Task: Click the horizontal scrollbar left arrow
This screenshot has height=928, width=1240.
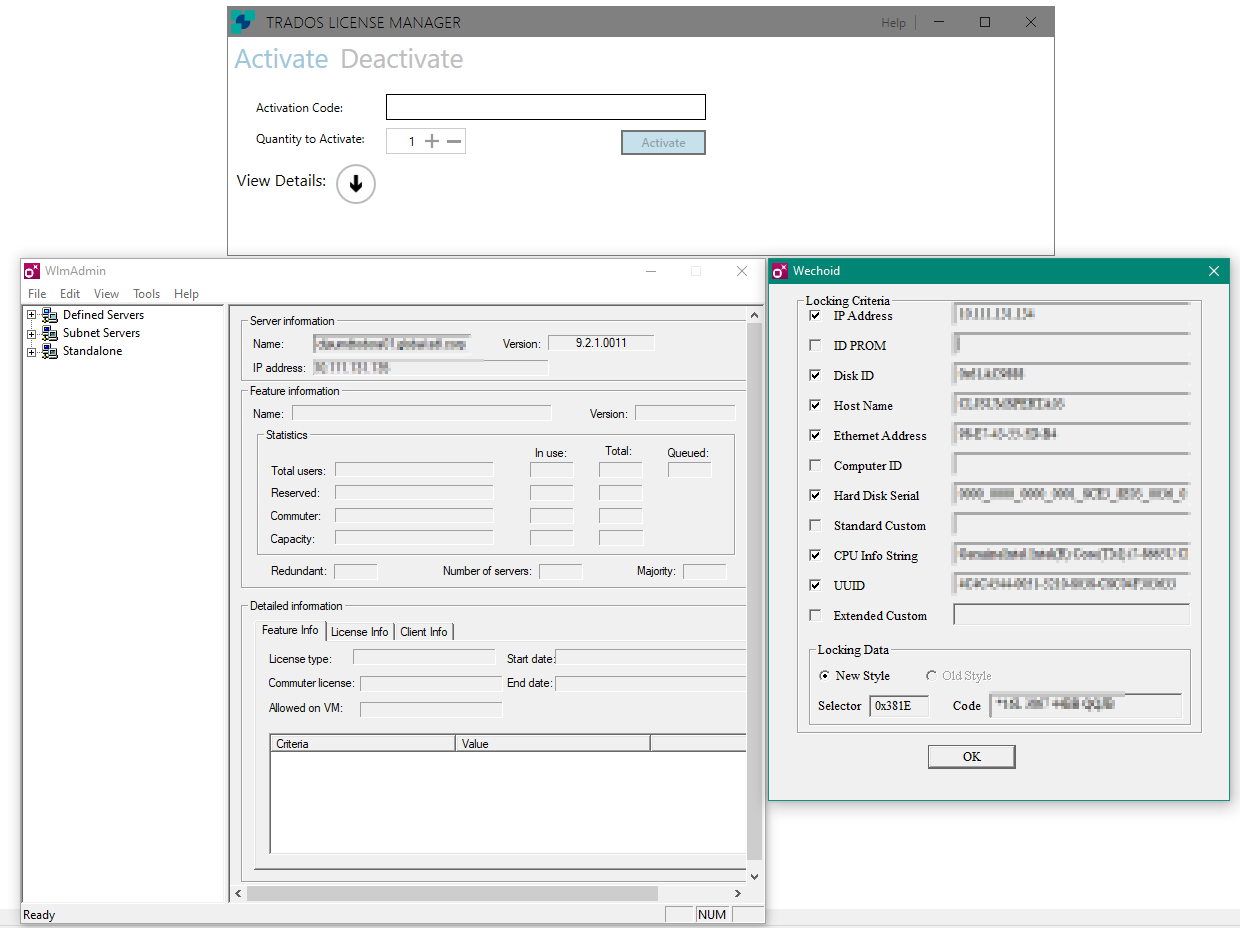Action: (238, 893)
